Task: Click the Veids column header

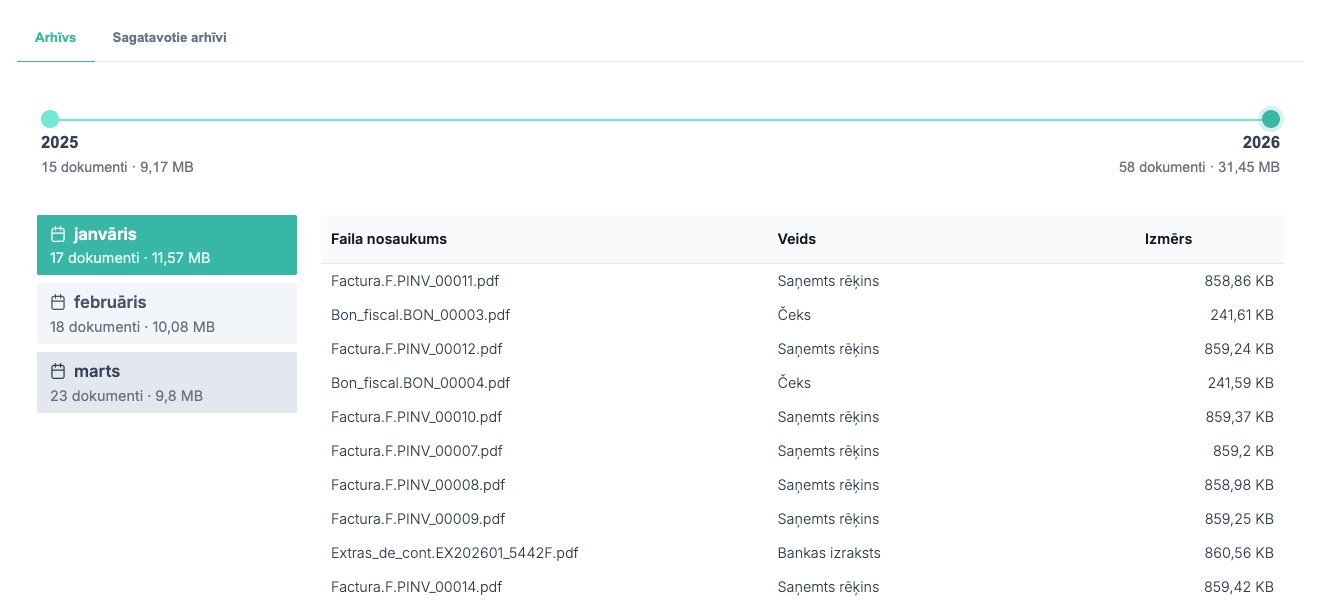Action: (797, 239)
